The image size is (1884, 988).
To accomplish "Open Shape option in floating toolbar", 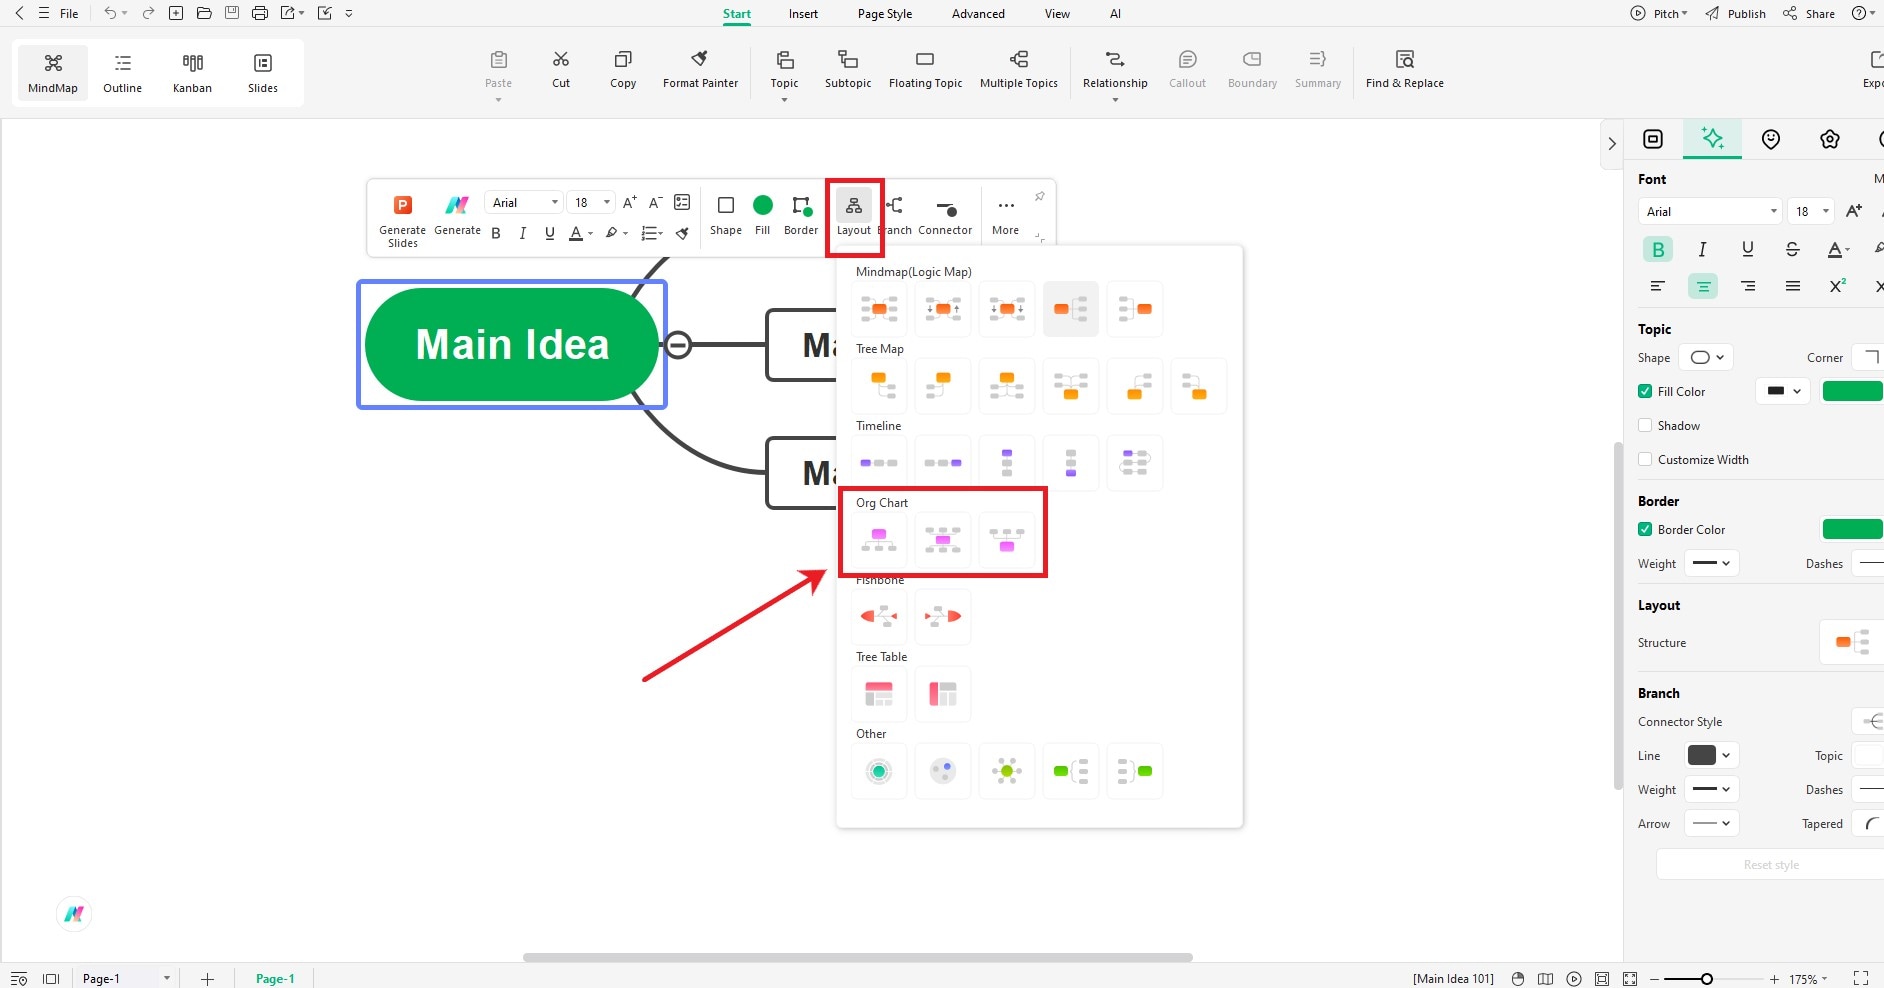I will (x=726, y=215).
